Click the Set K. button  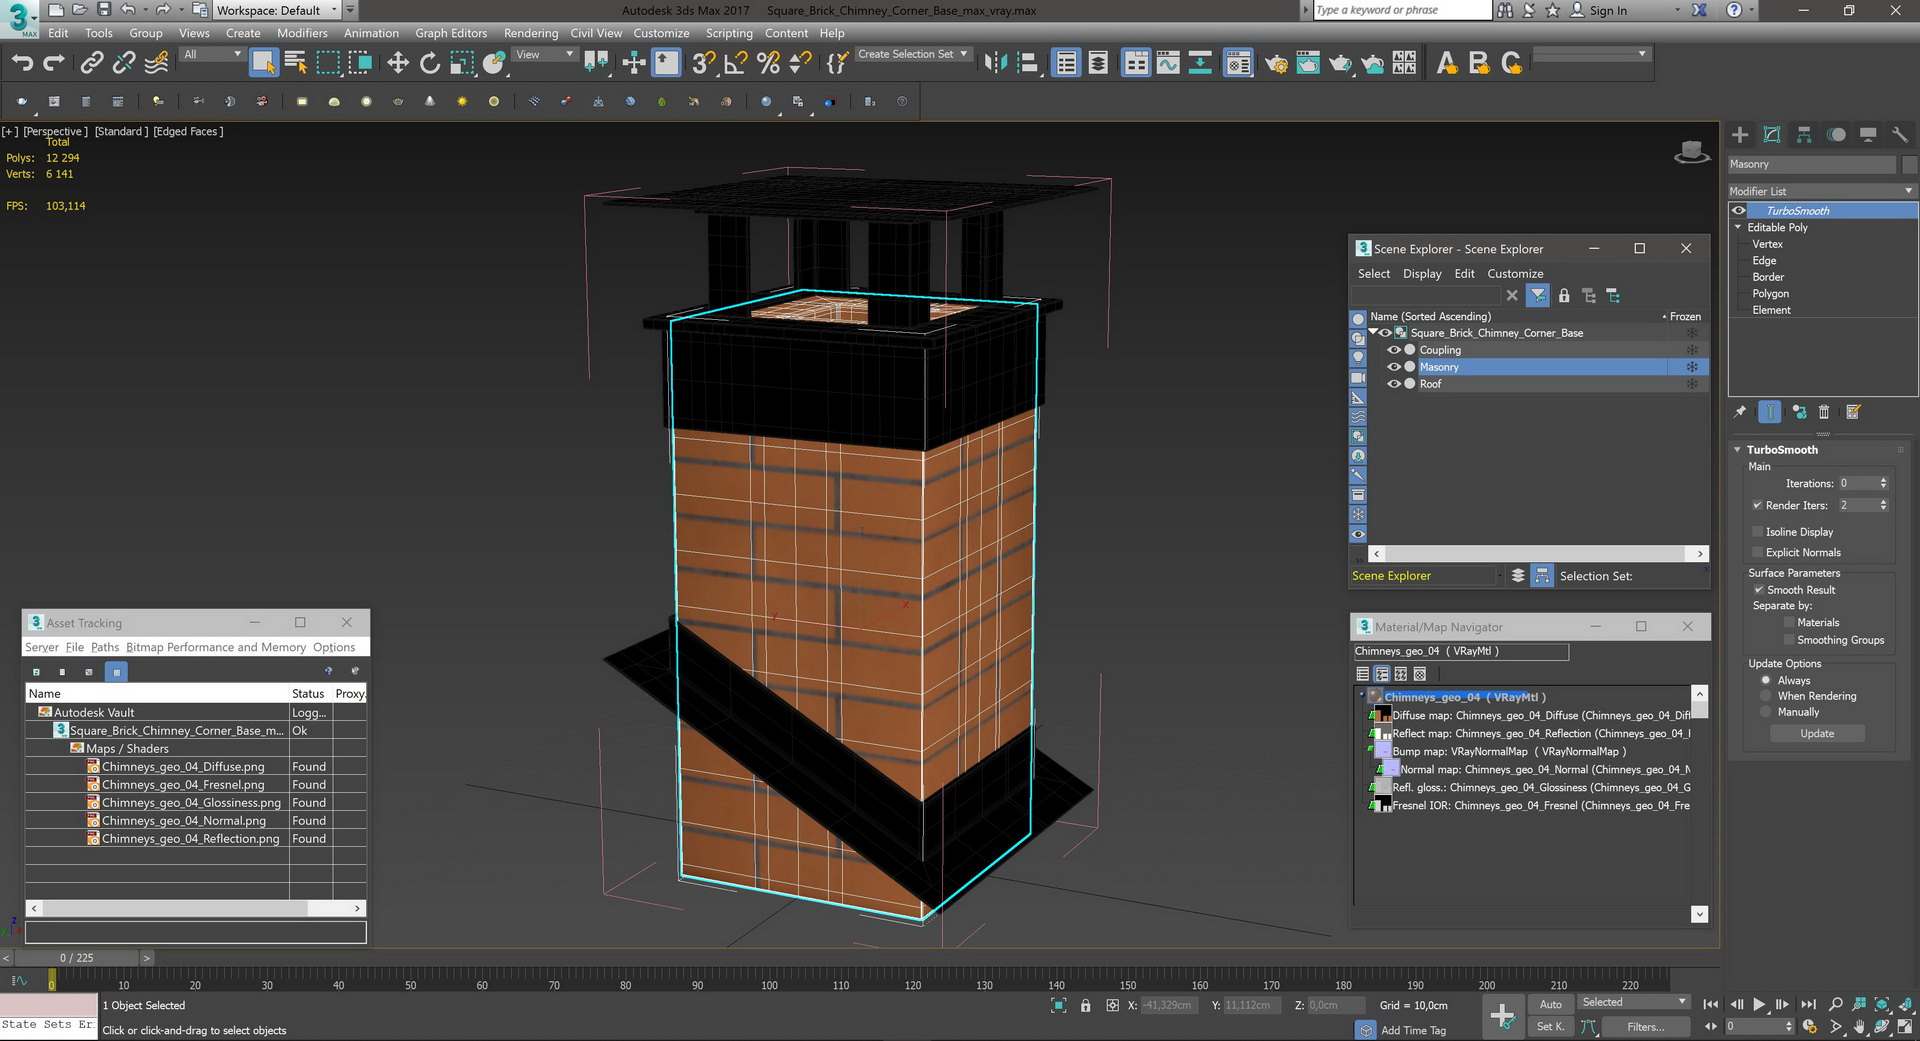pyautogui.click(x=1550, y=1026)
